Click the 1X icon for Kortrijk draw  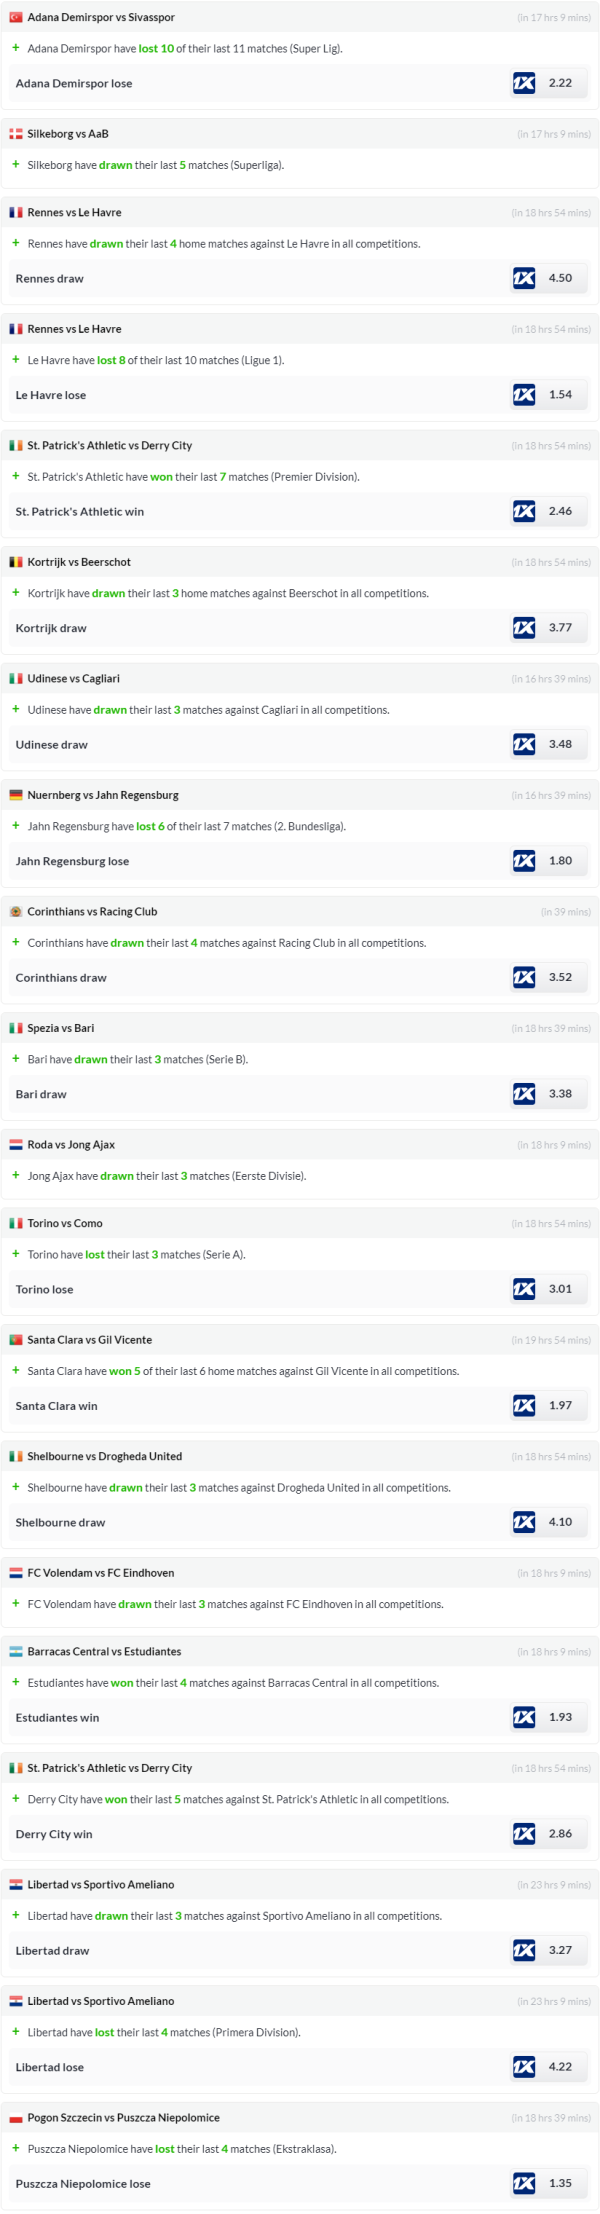coord(524,628)
